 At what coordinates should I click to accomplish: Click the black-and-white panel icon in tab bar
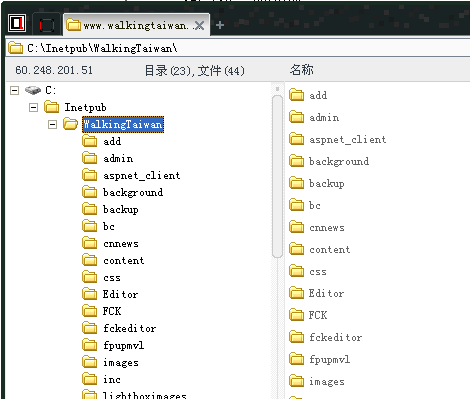coord(17,23)
